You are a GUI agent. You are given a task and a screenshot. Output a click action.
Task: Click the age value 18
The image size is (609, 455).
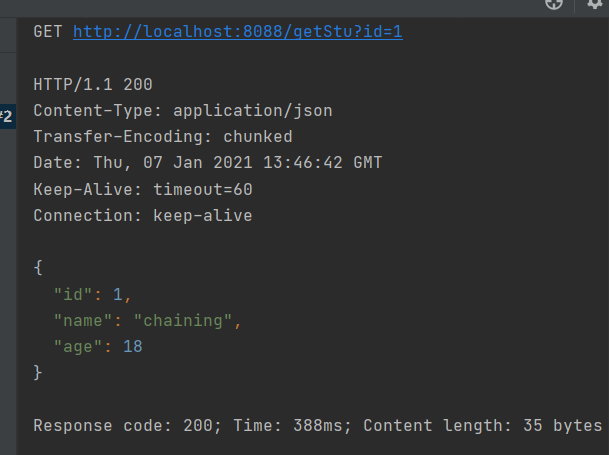click(x=133, y=346)
